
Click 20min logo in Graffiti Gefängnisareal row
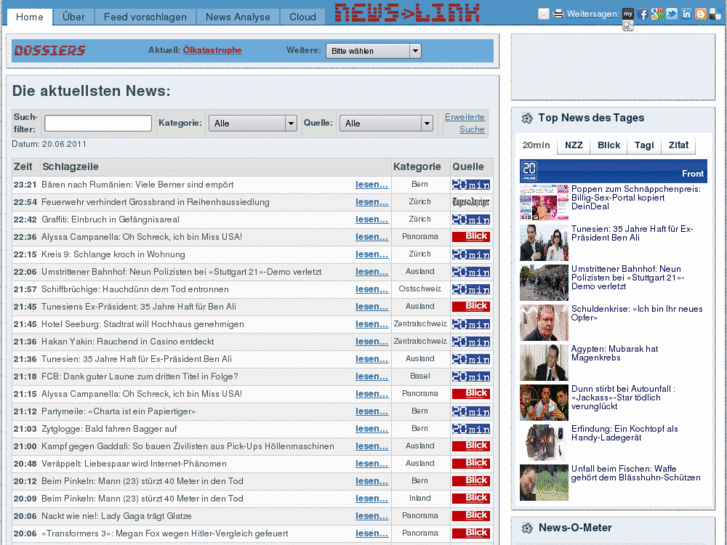pyautogui.click(x=471, y=219)
